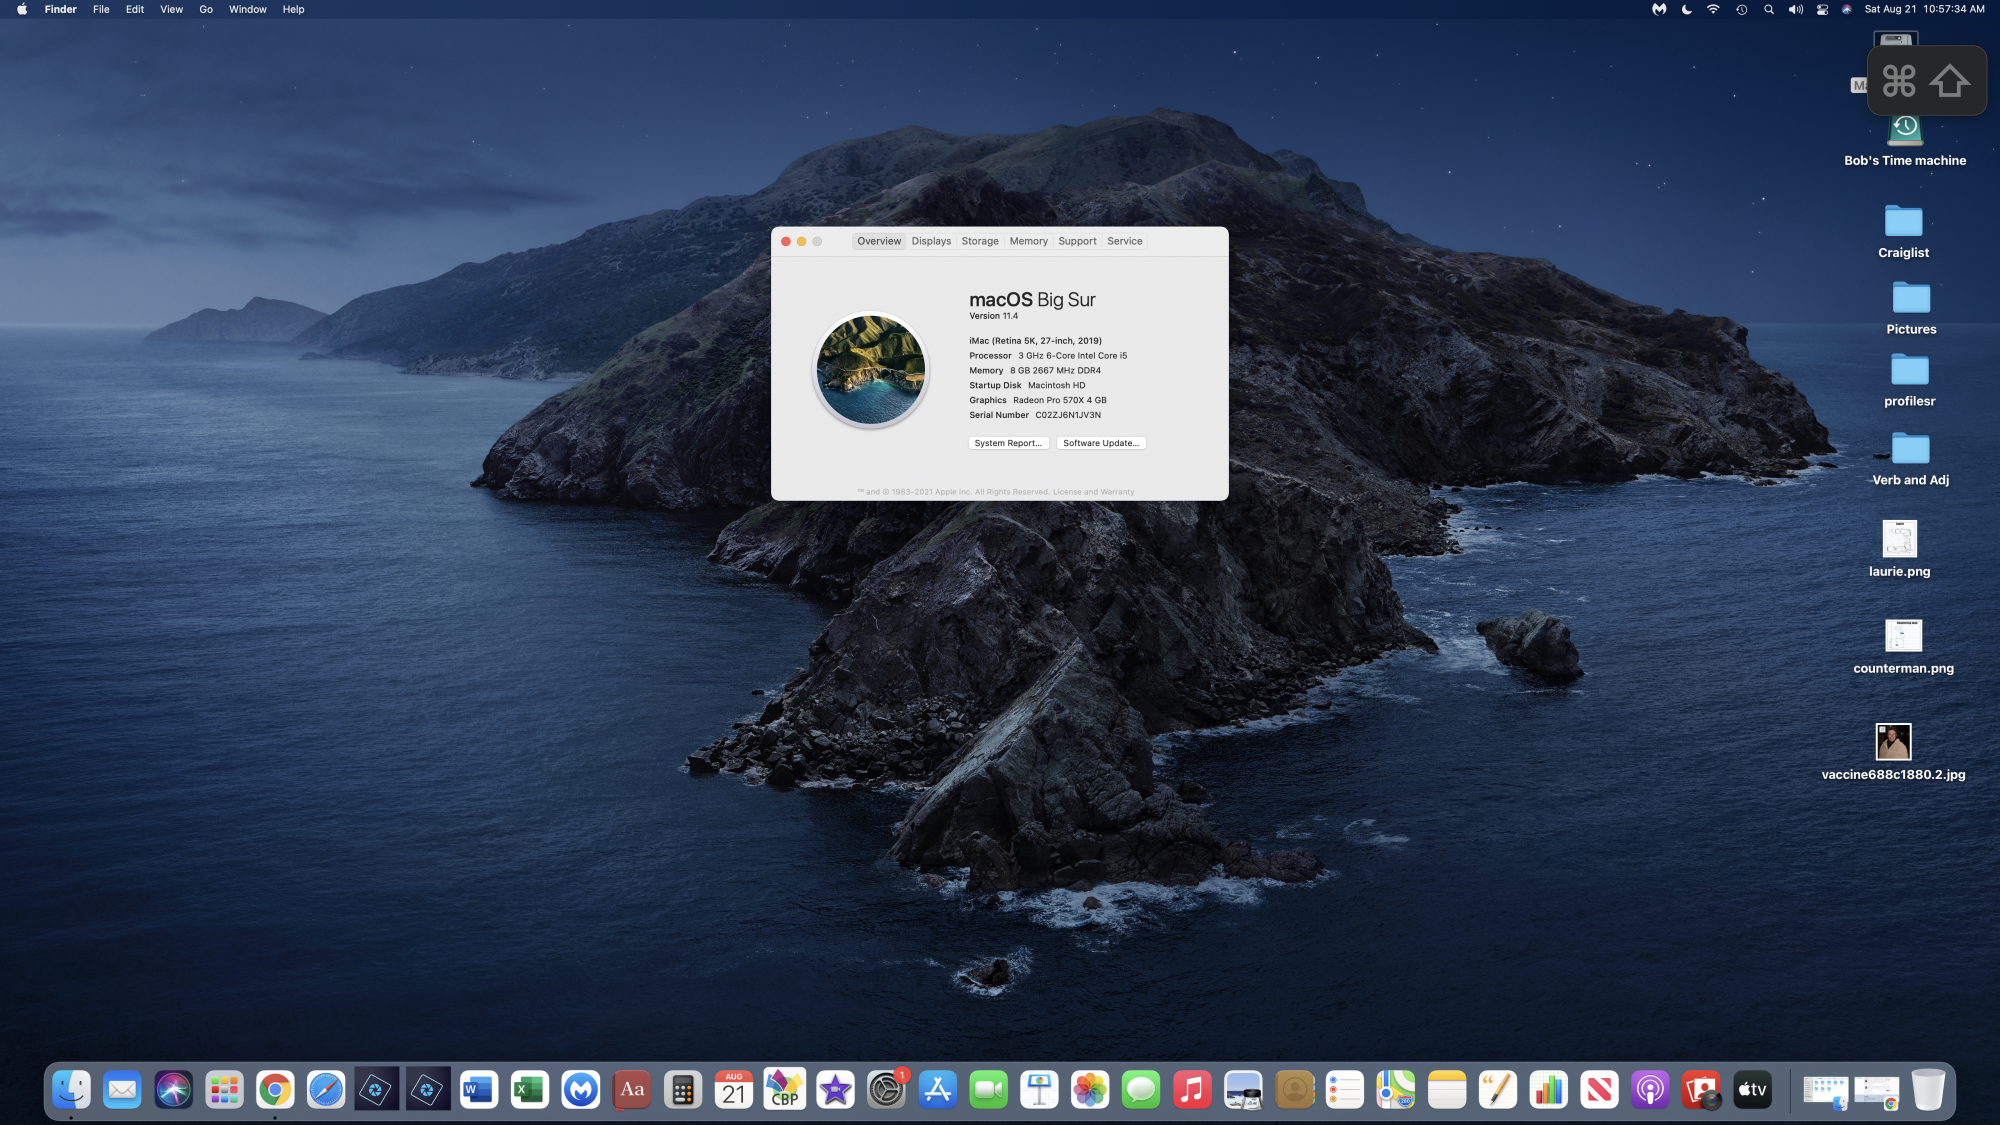Launch the Podcasts app from the Dock
This screenshot has height=1125, width=2000.
point(1650,1090)
